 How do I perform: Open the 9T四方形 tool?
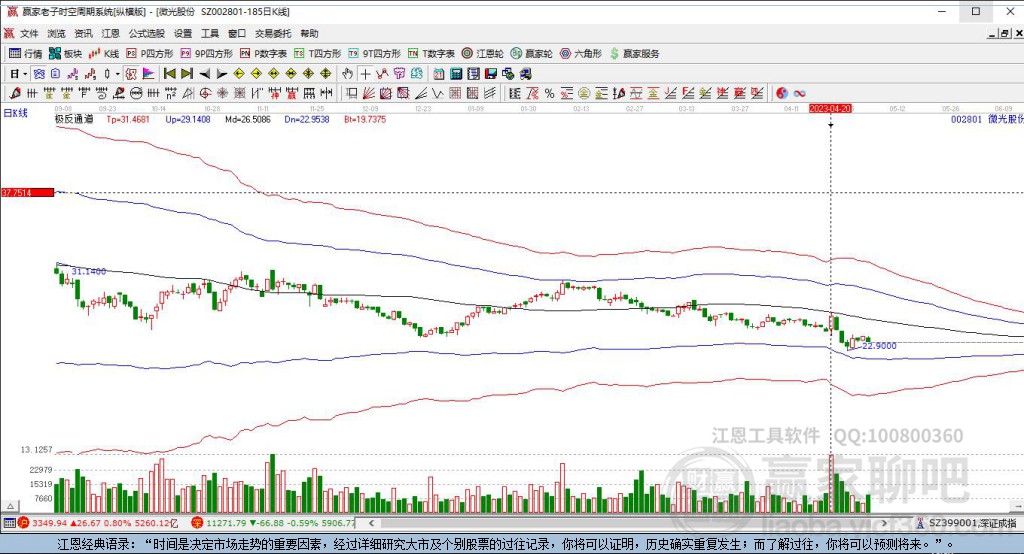(374, 54)
